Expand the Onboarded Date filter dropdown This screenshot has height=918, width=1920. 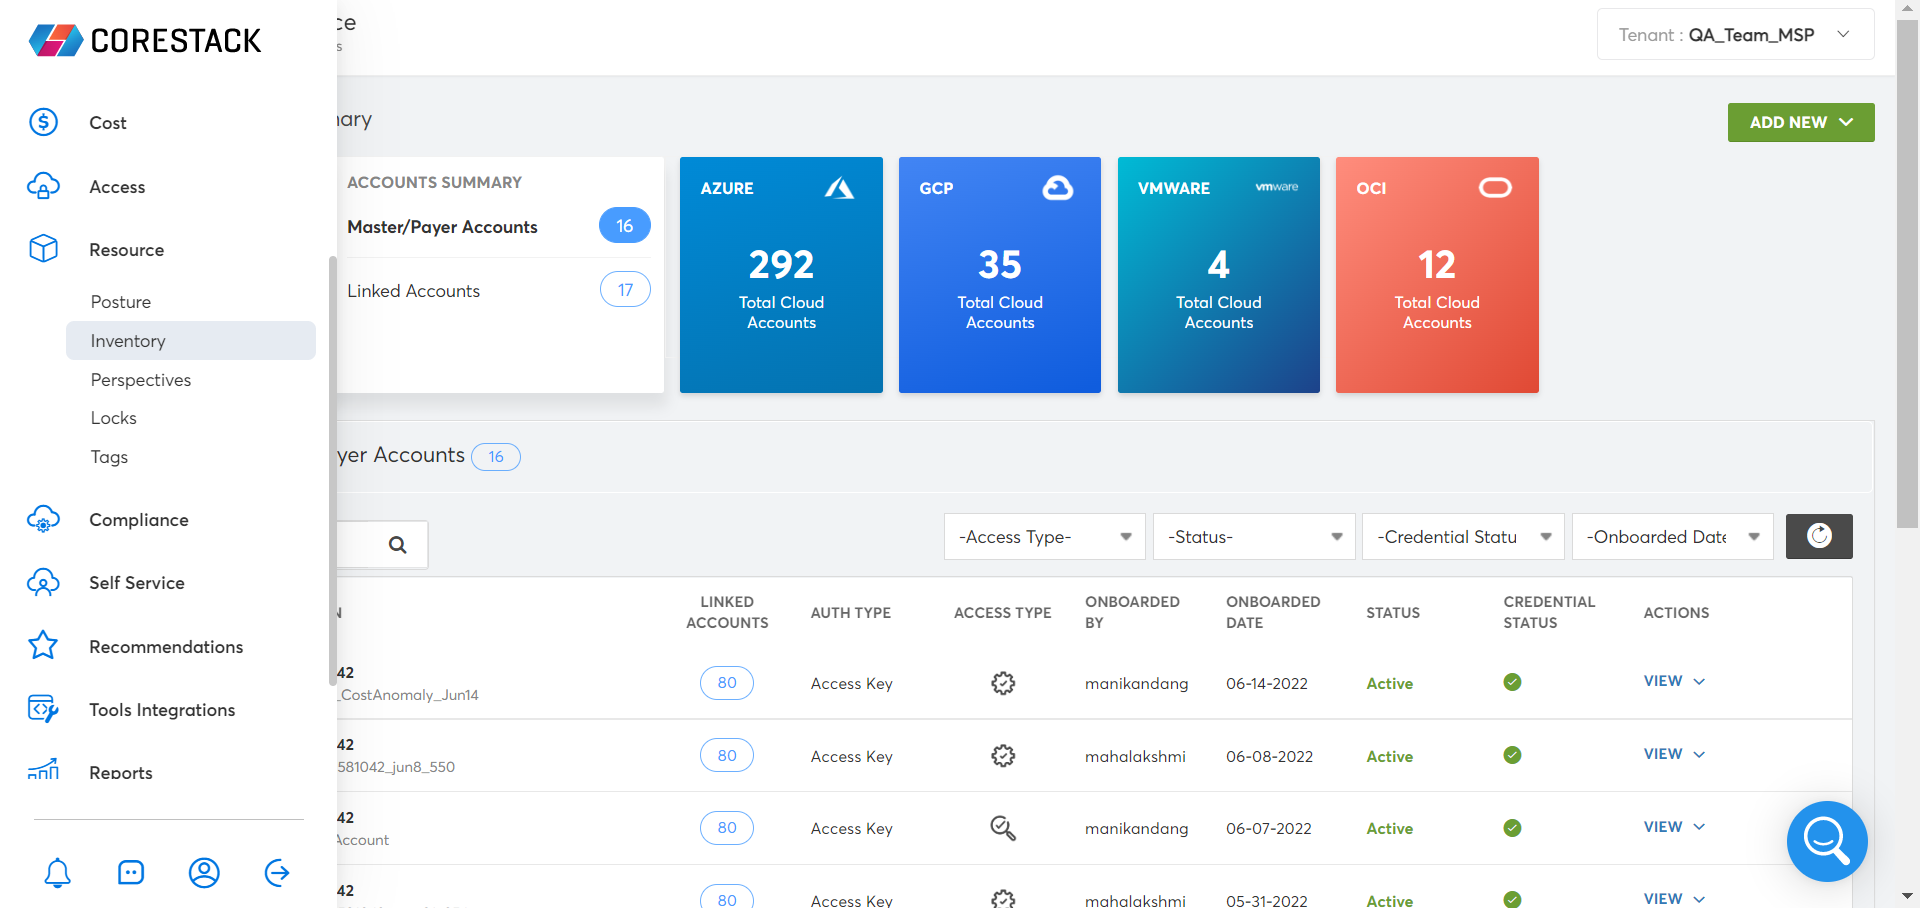tap(1671, 537)
